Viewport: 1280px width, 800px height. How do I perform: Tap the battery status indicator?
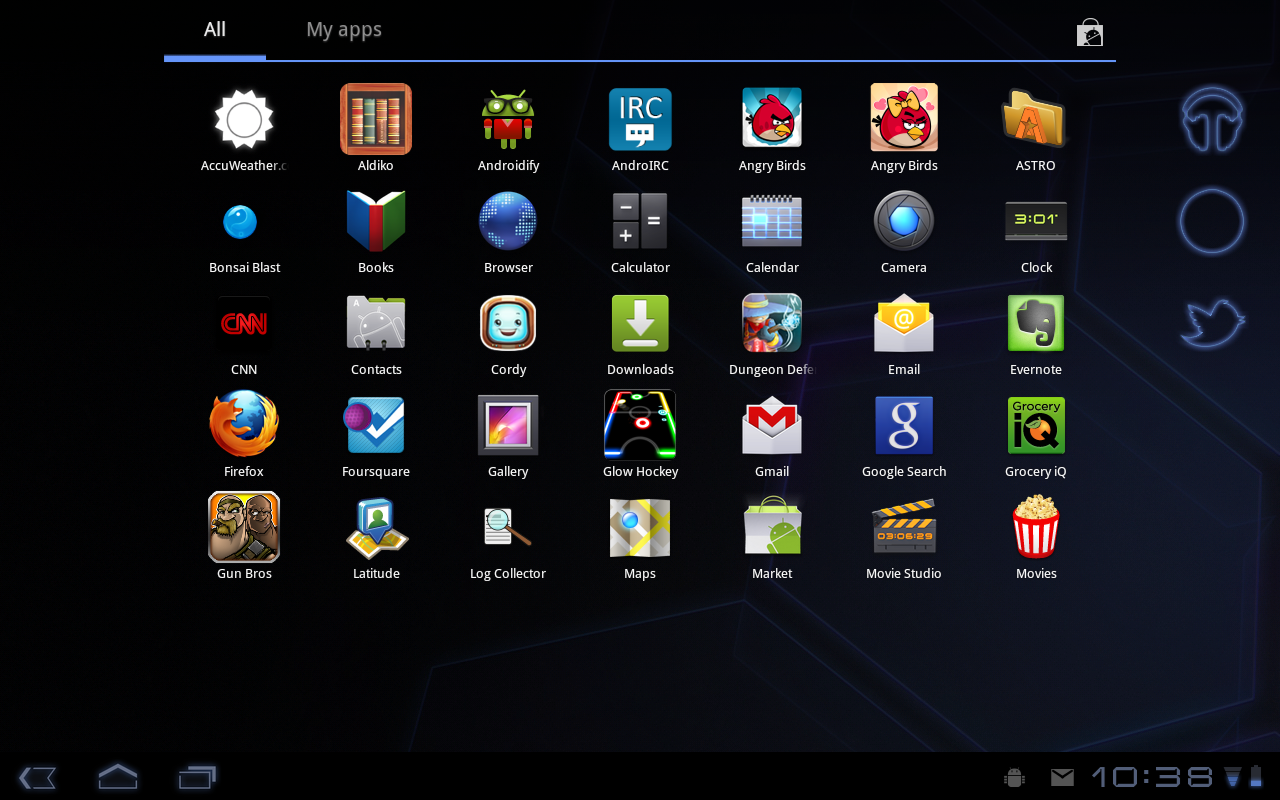coord(1257,776)
